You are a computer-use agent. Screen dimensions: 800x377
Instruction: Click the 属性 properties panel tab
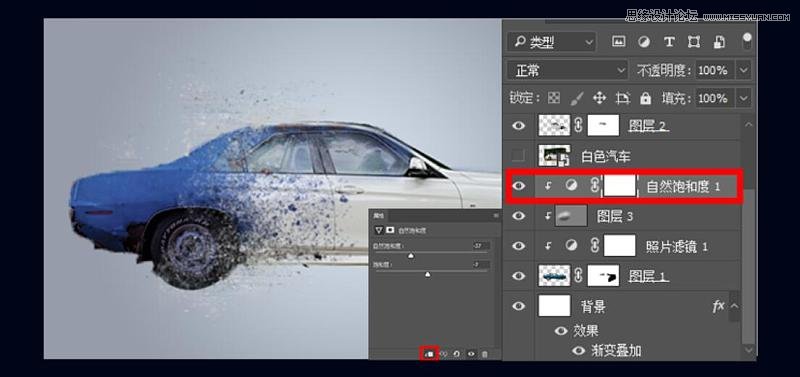(x=379, y=216)
